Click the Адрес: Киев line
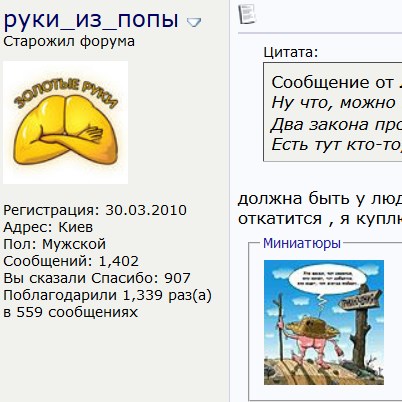 coord(48,227)
